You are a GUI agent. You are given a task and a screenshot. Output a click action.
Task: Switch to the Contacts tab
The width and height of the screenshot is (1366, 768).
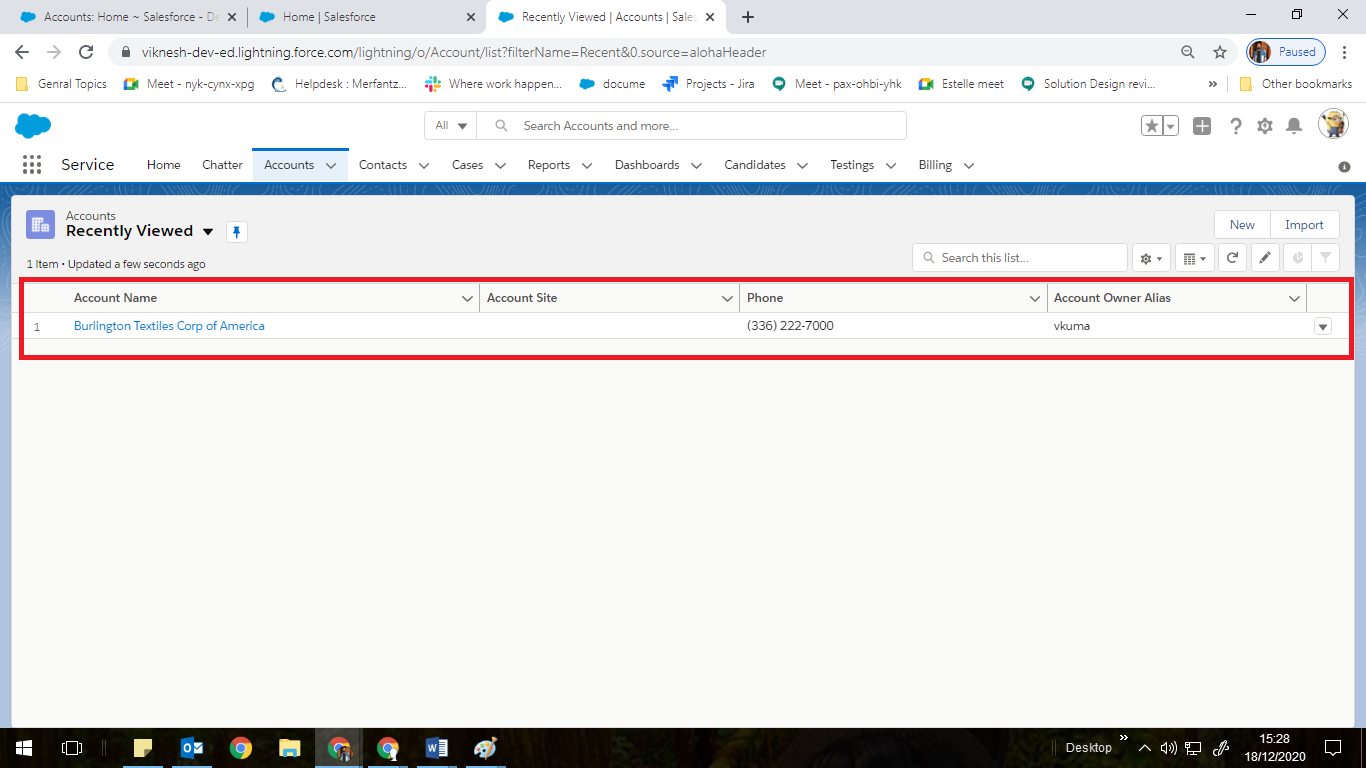[x=383, y=165]
